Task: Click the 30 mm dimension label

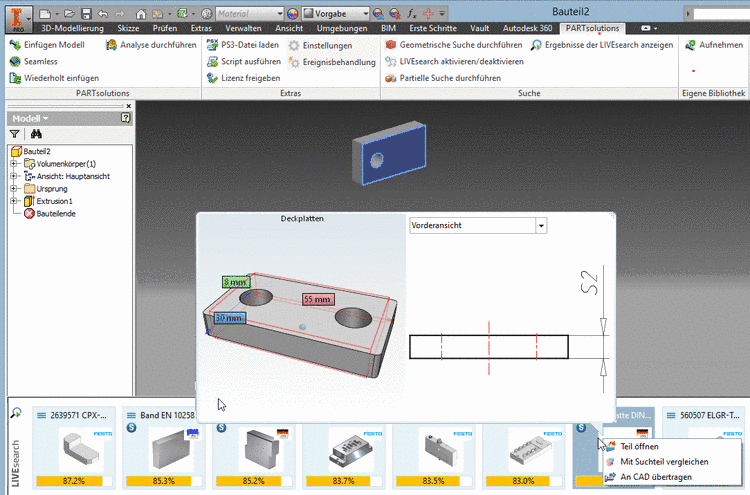Action: point(229,318)
